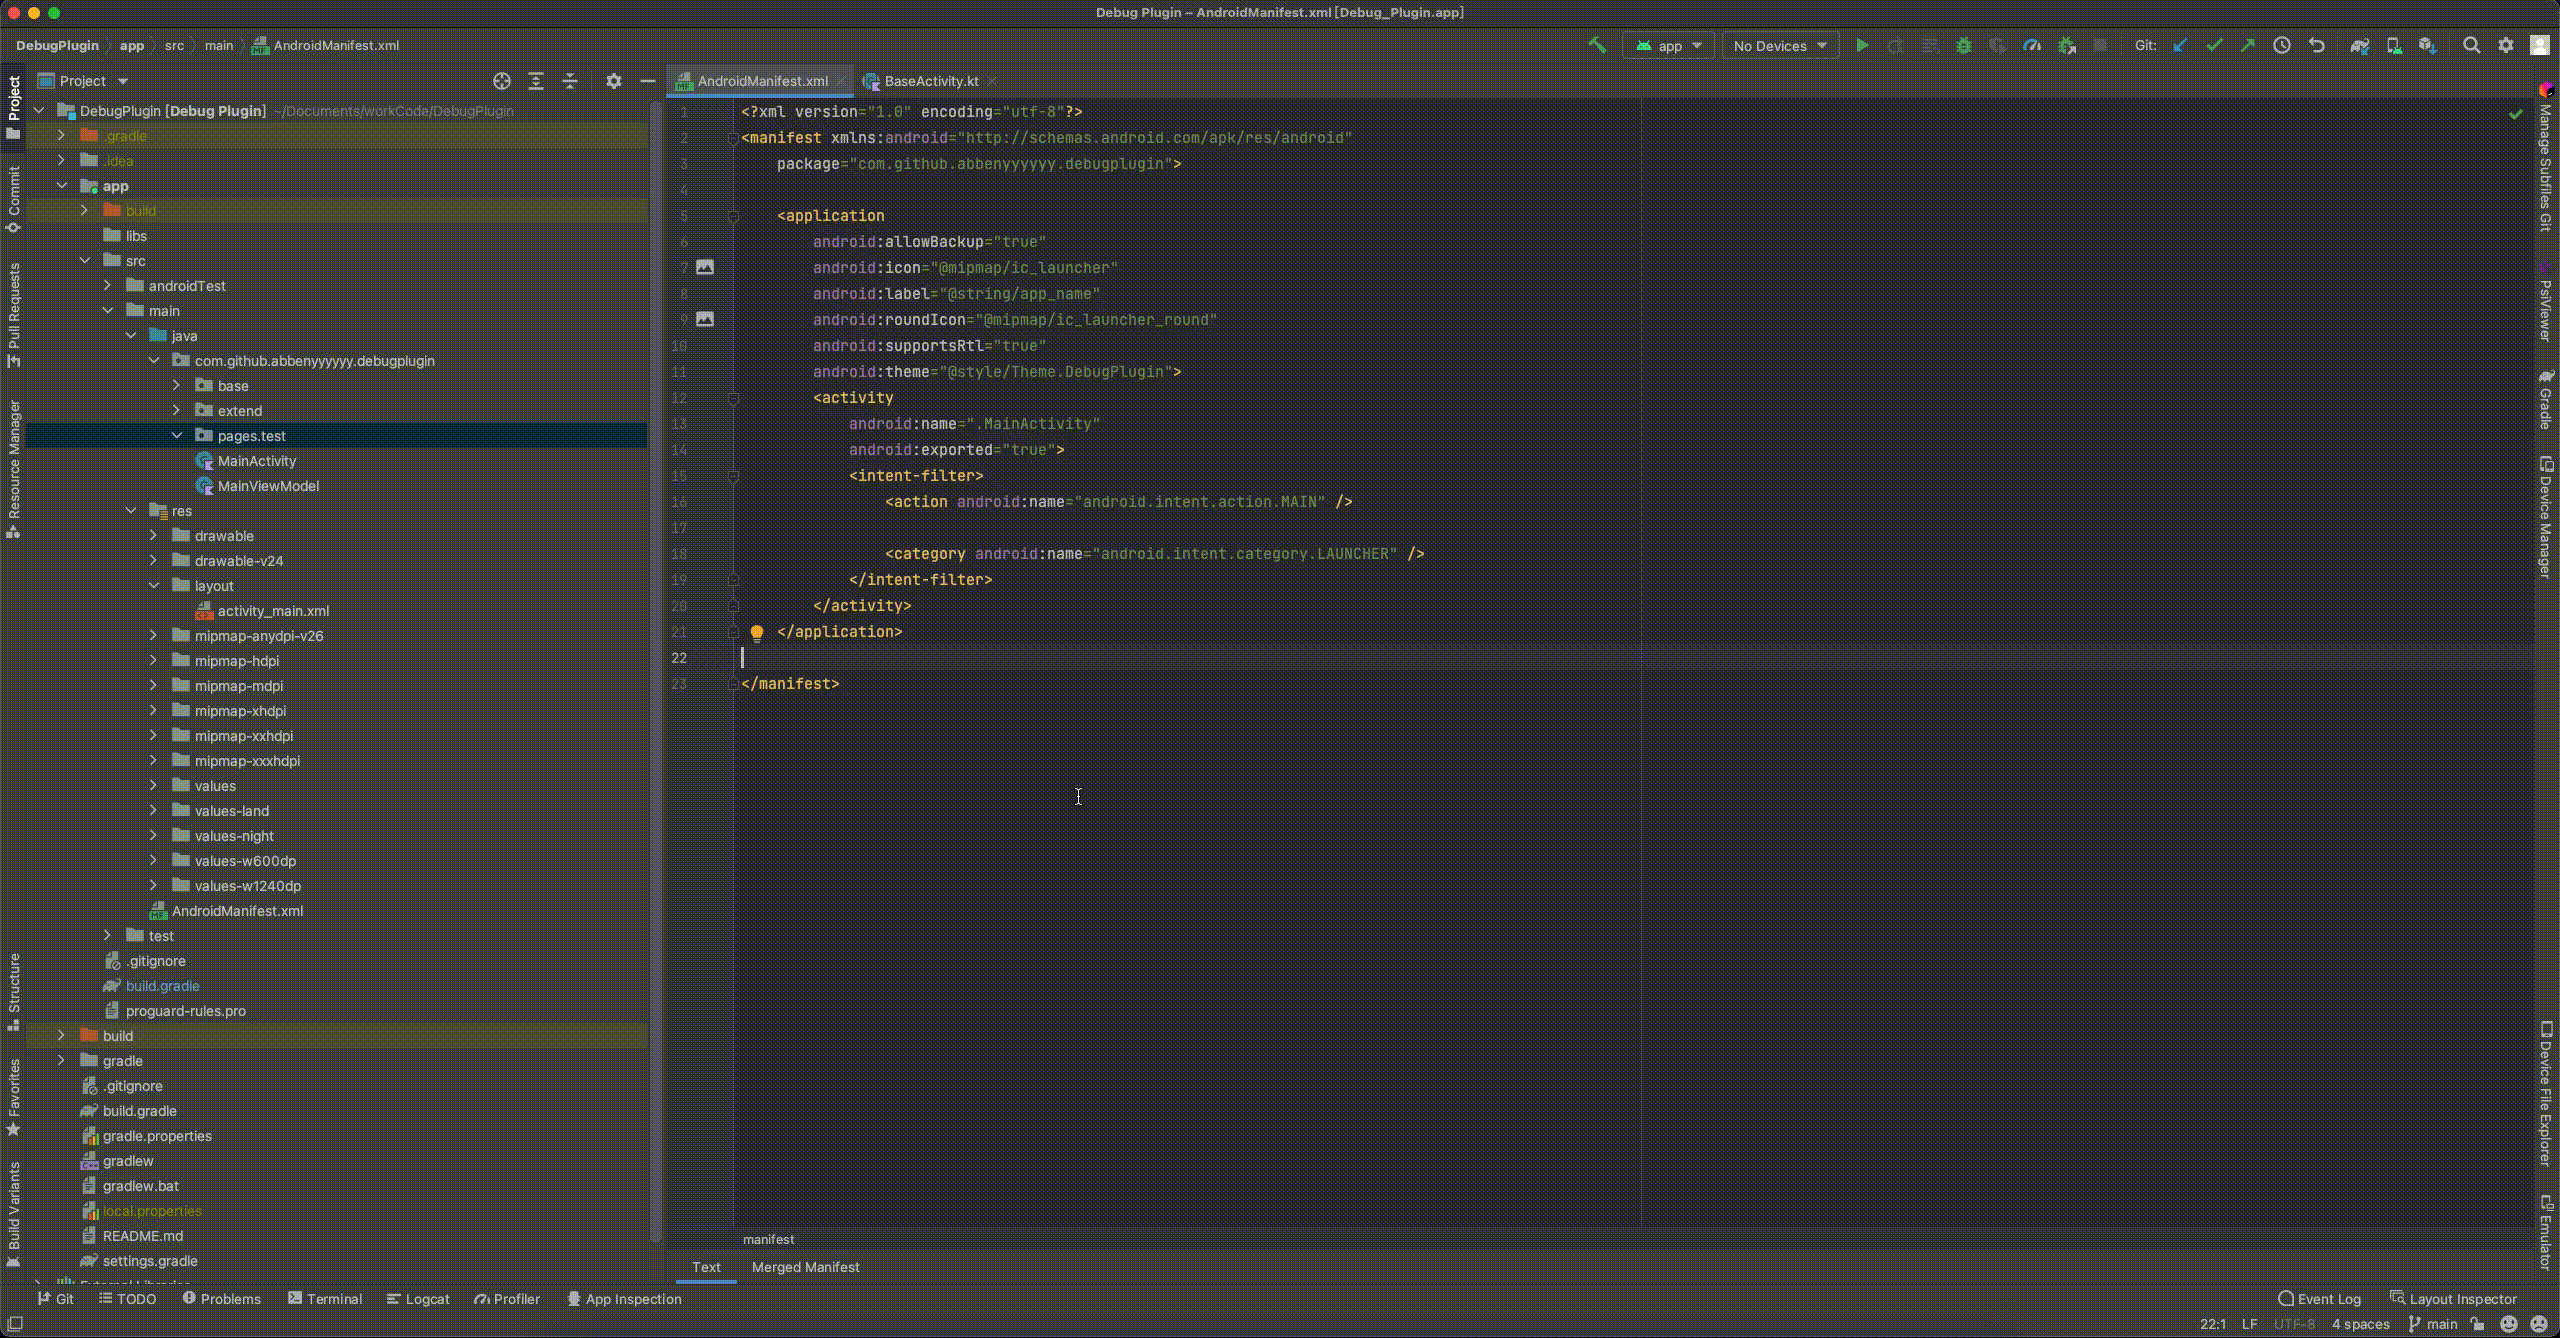This screenshot has width=2560, height=1338.
Task: Expand the gradle project folder
Action: [x=61, y=1060]
